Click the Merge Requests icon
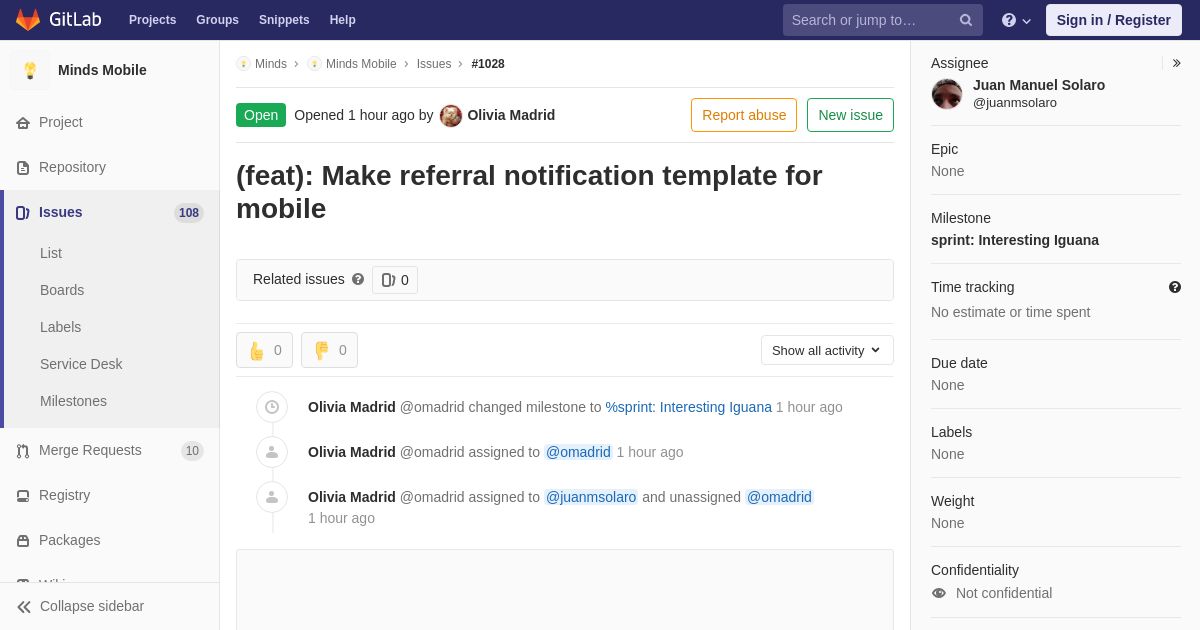The height and width of the screenshot is (630, 1200). point(23,451)
